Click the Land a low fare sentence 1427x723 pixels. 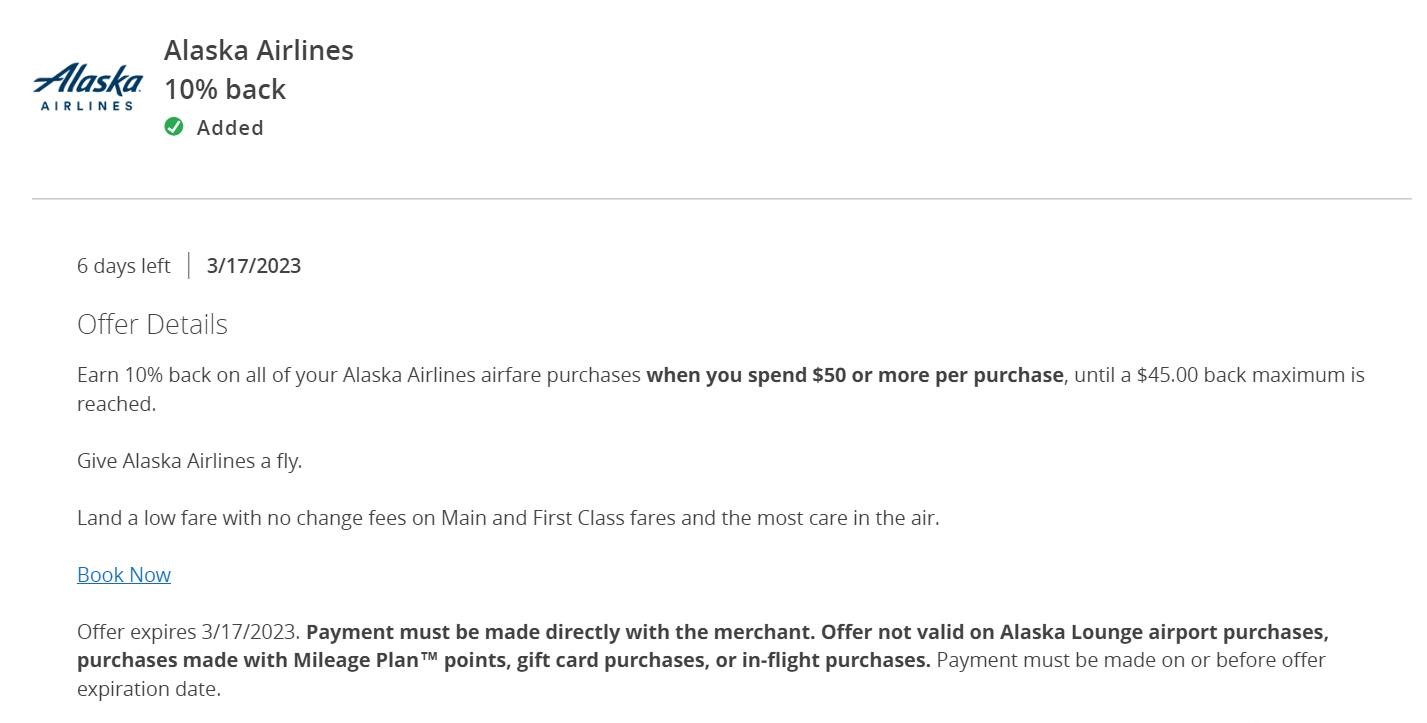pos(508,518)
